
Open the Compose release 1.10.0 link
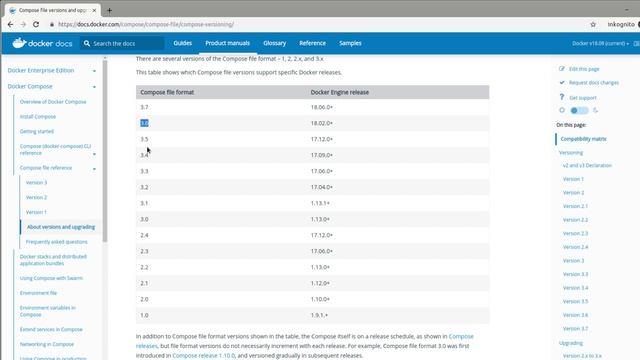coord(204,356)
